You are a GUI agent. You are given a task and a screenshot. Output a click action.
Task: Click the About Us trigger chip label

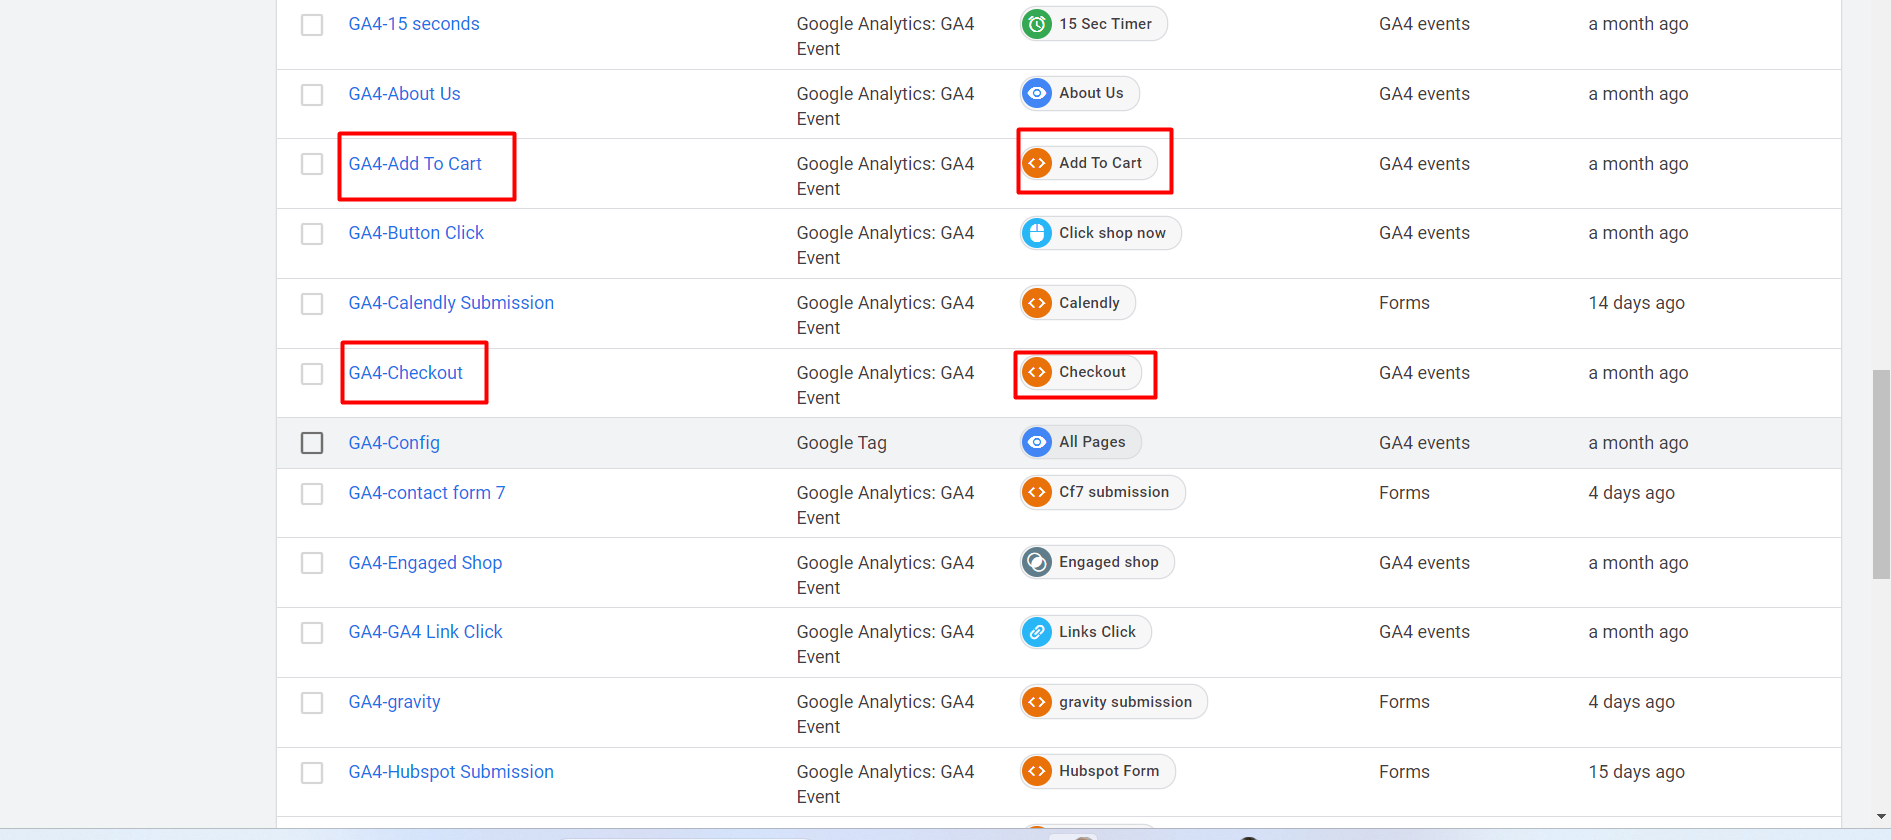click(x=1091, y=93)
